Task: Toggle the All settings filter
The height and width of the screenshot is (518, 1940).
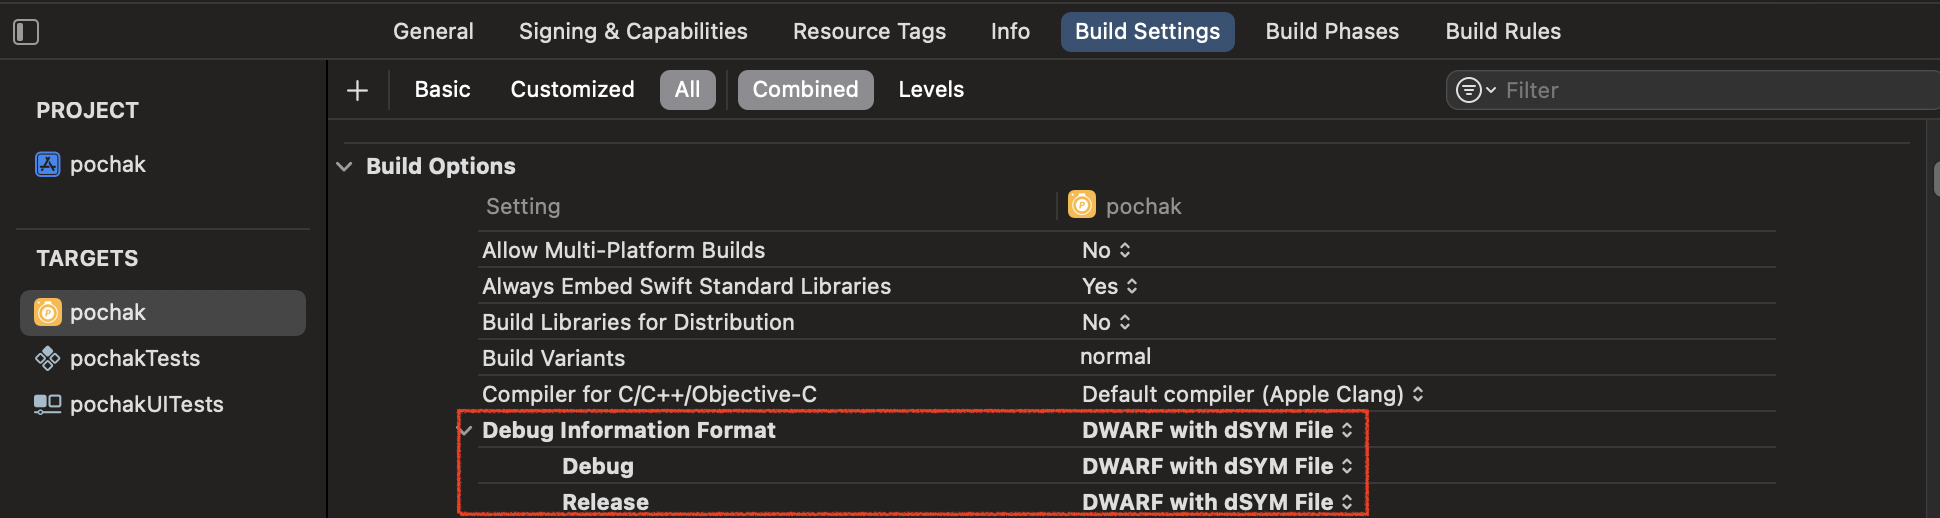Action: [x=688, y=90]
